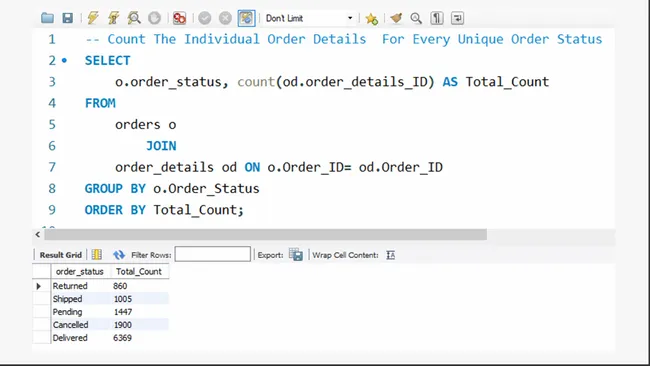Place cursor on the FROM keyword
The image size is (650, 366).
pos(100,103)
